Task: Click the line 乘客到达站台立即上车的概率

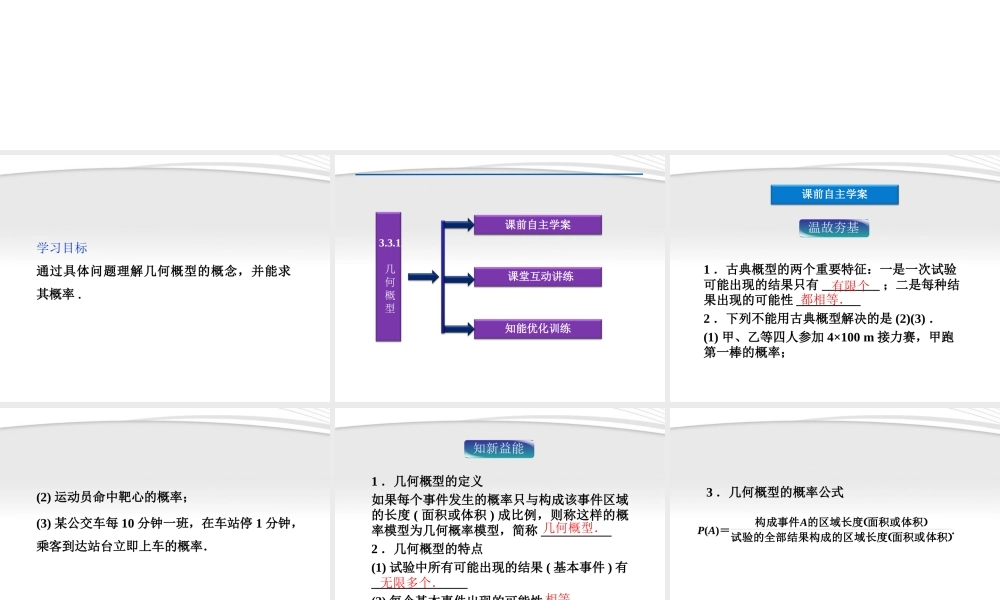Action: click(122, 546)
